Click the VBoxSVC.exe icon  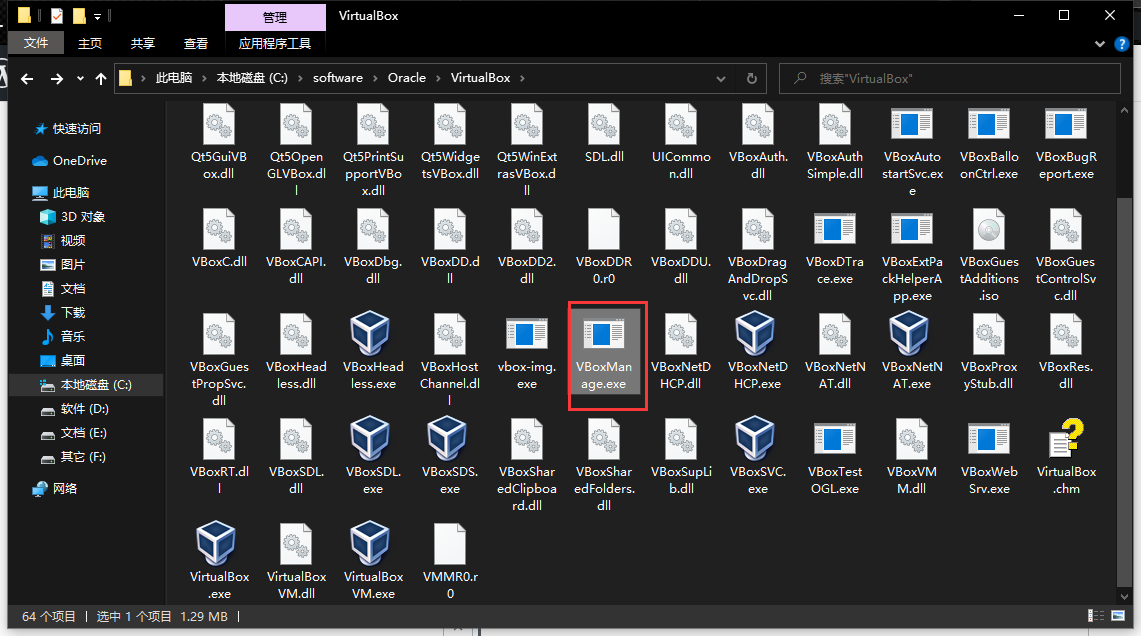[x=757, y=440]
